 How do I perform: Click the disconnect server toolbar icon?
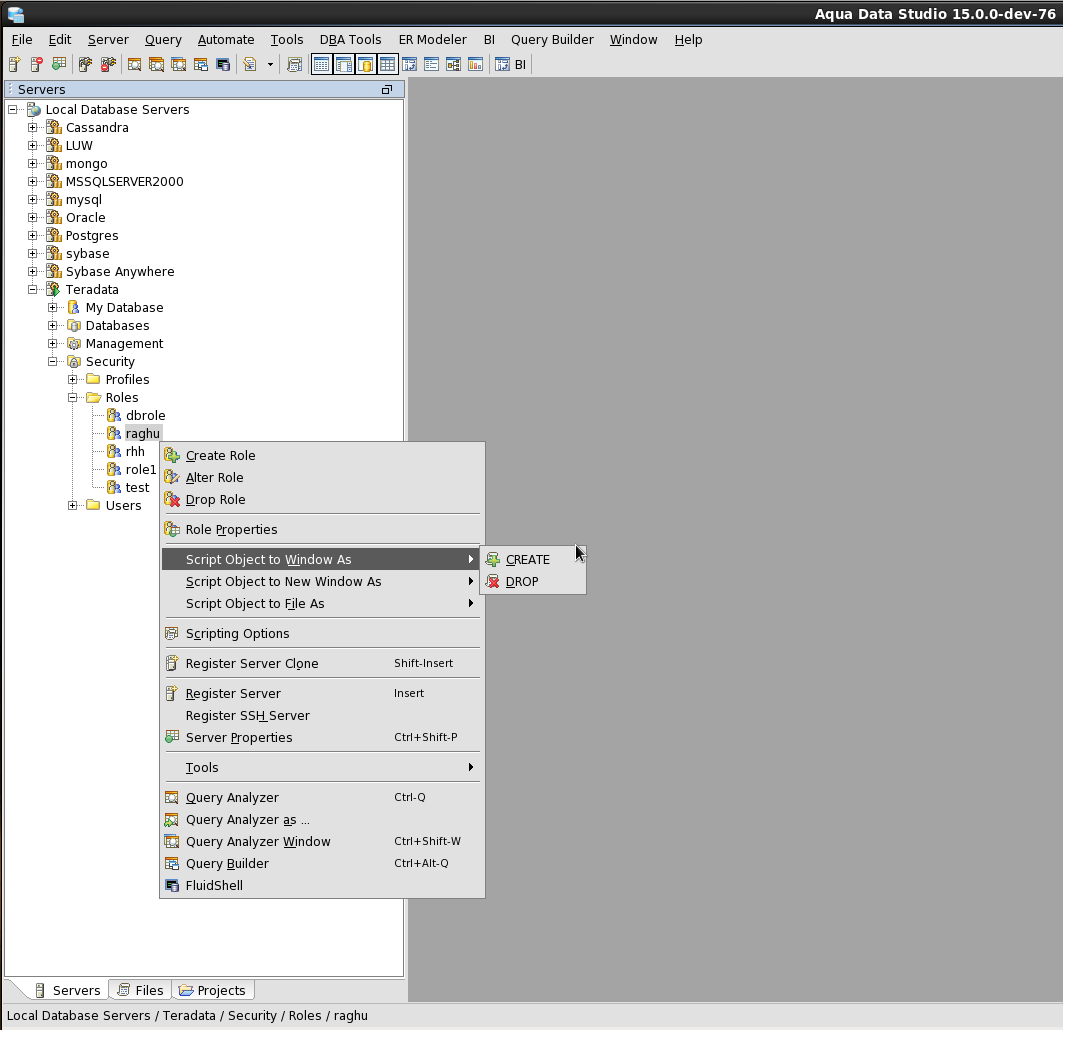click(108, 65)
